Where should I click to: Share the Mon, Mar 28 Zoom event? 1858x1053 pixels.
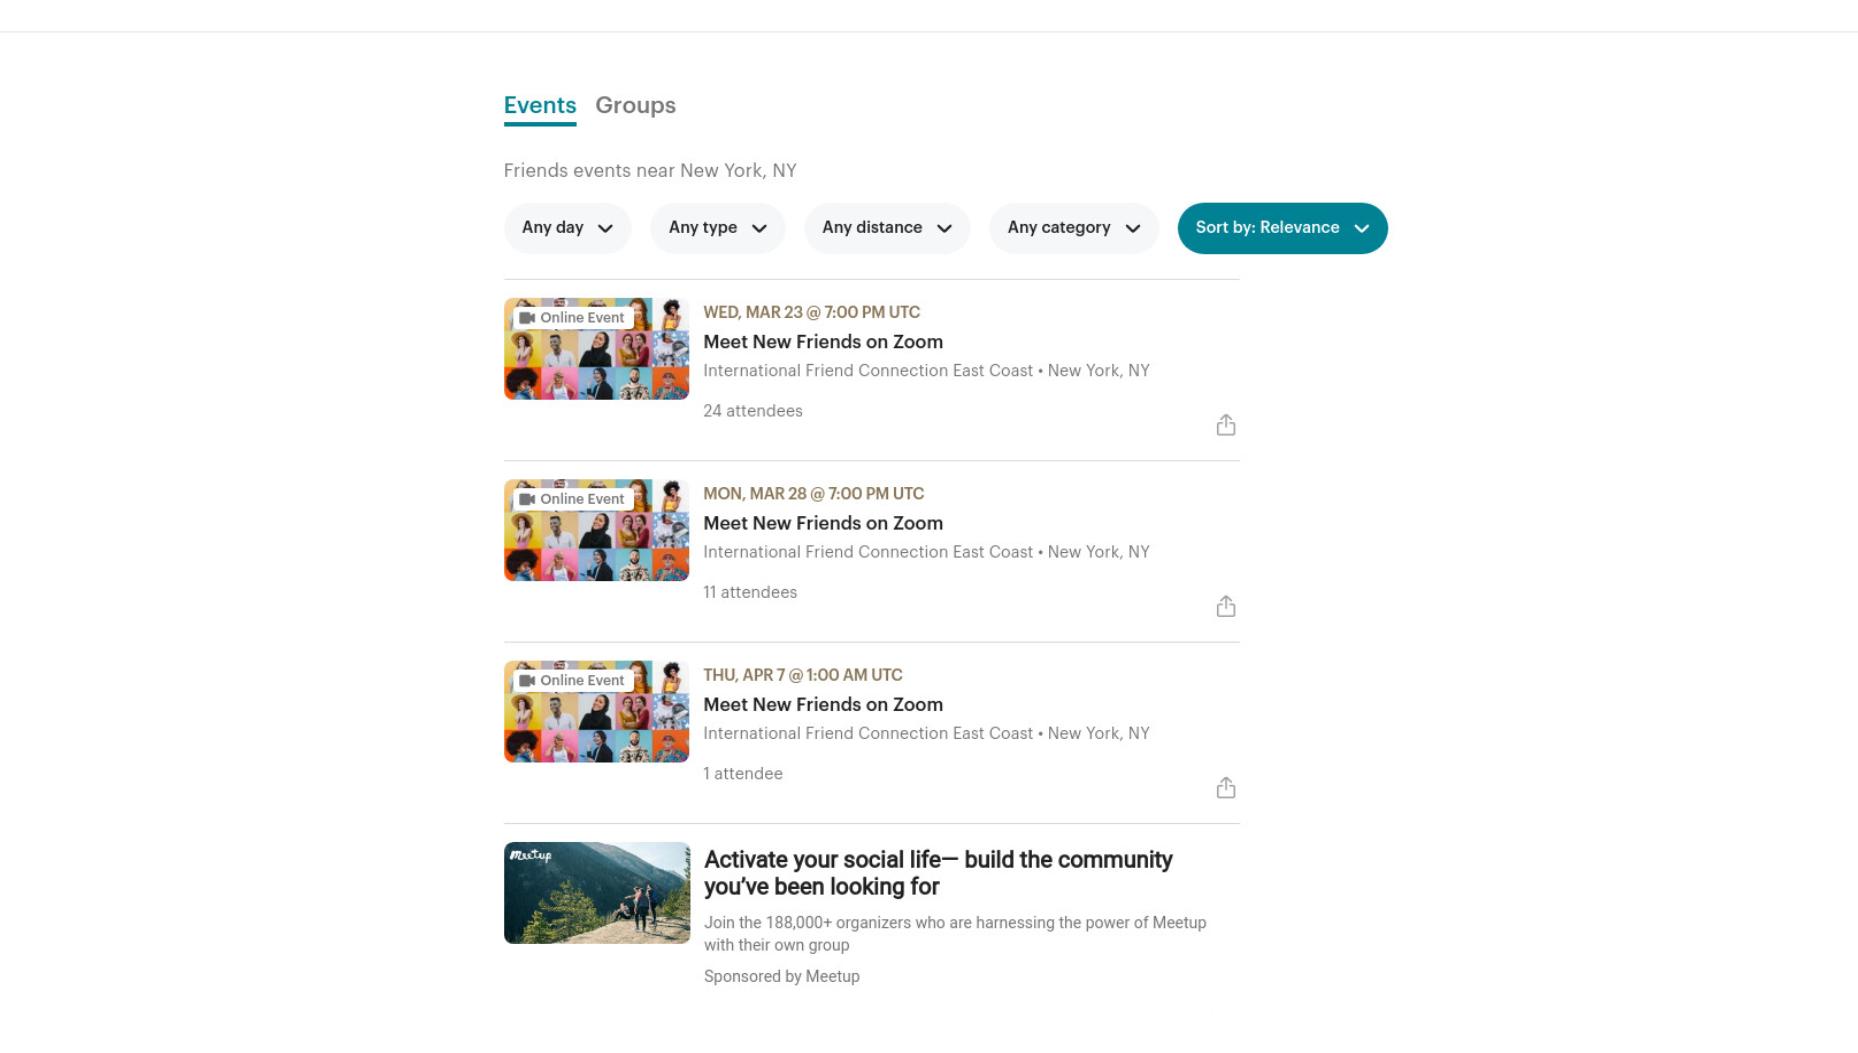(1226, 607)
